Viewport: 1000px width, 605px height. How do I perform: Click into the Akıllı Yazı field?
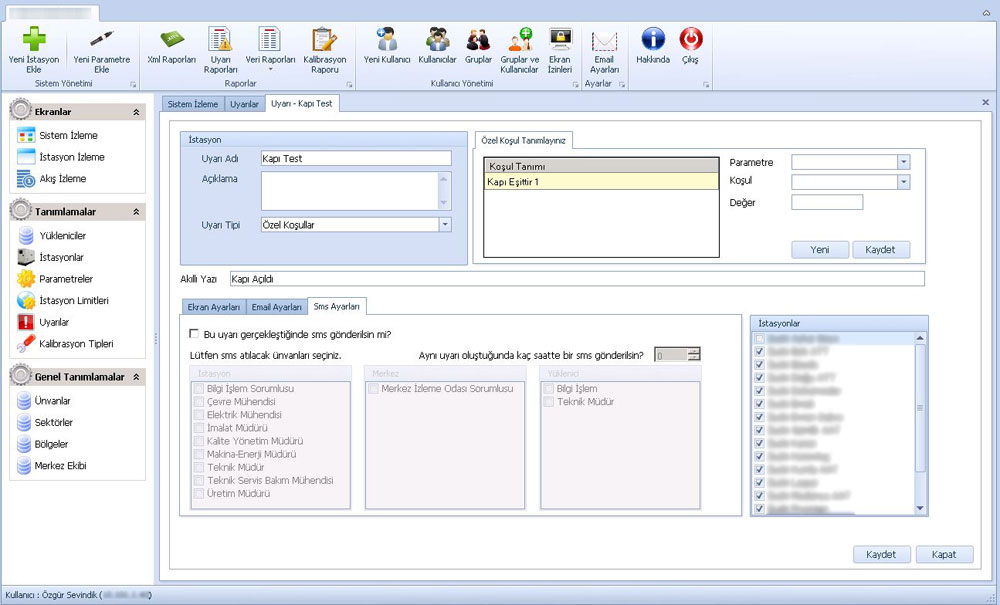coord(577,279)
